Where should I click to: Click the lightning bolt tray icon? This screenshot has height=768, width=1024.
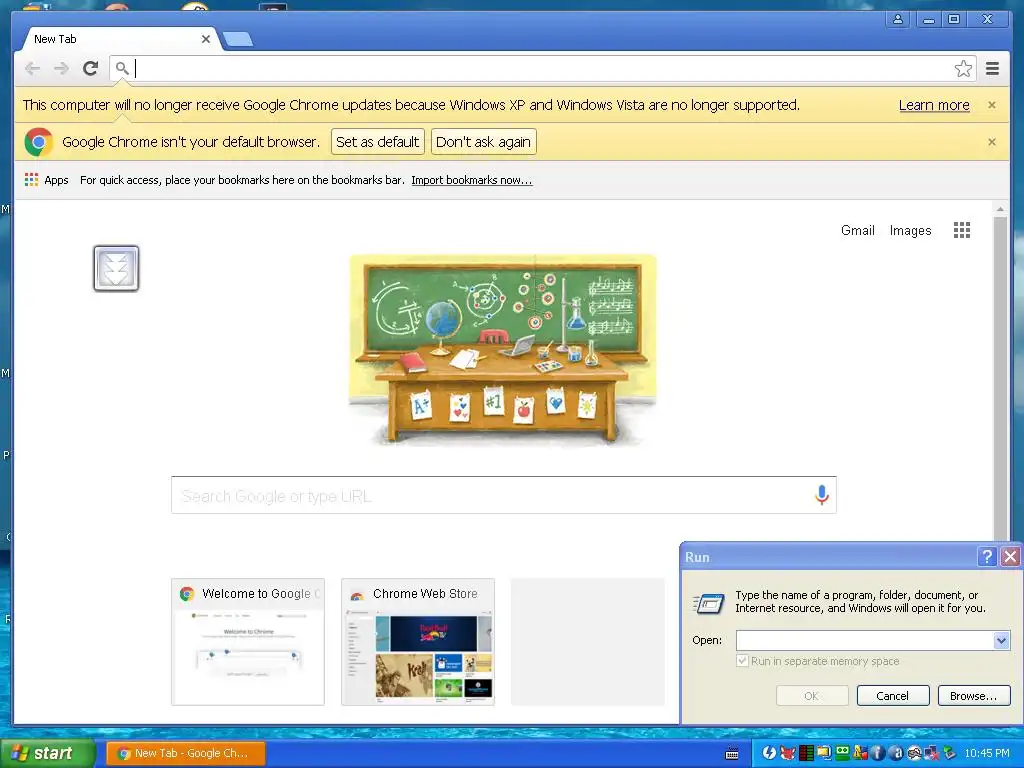(x=769, y=753)
